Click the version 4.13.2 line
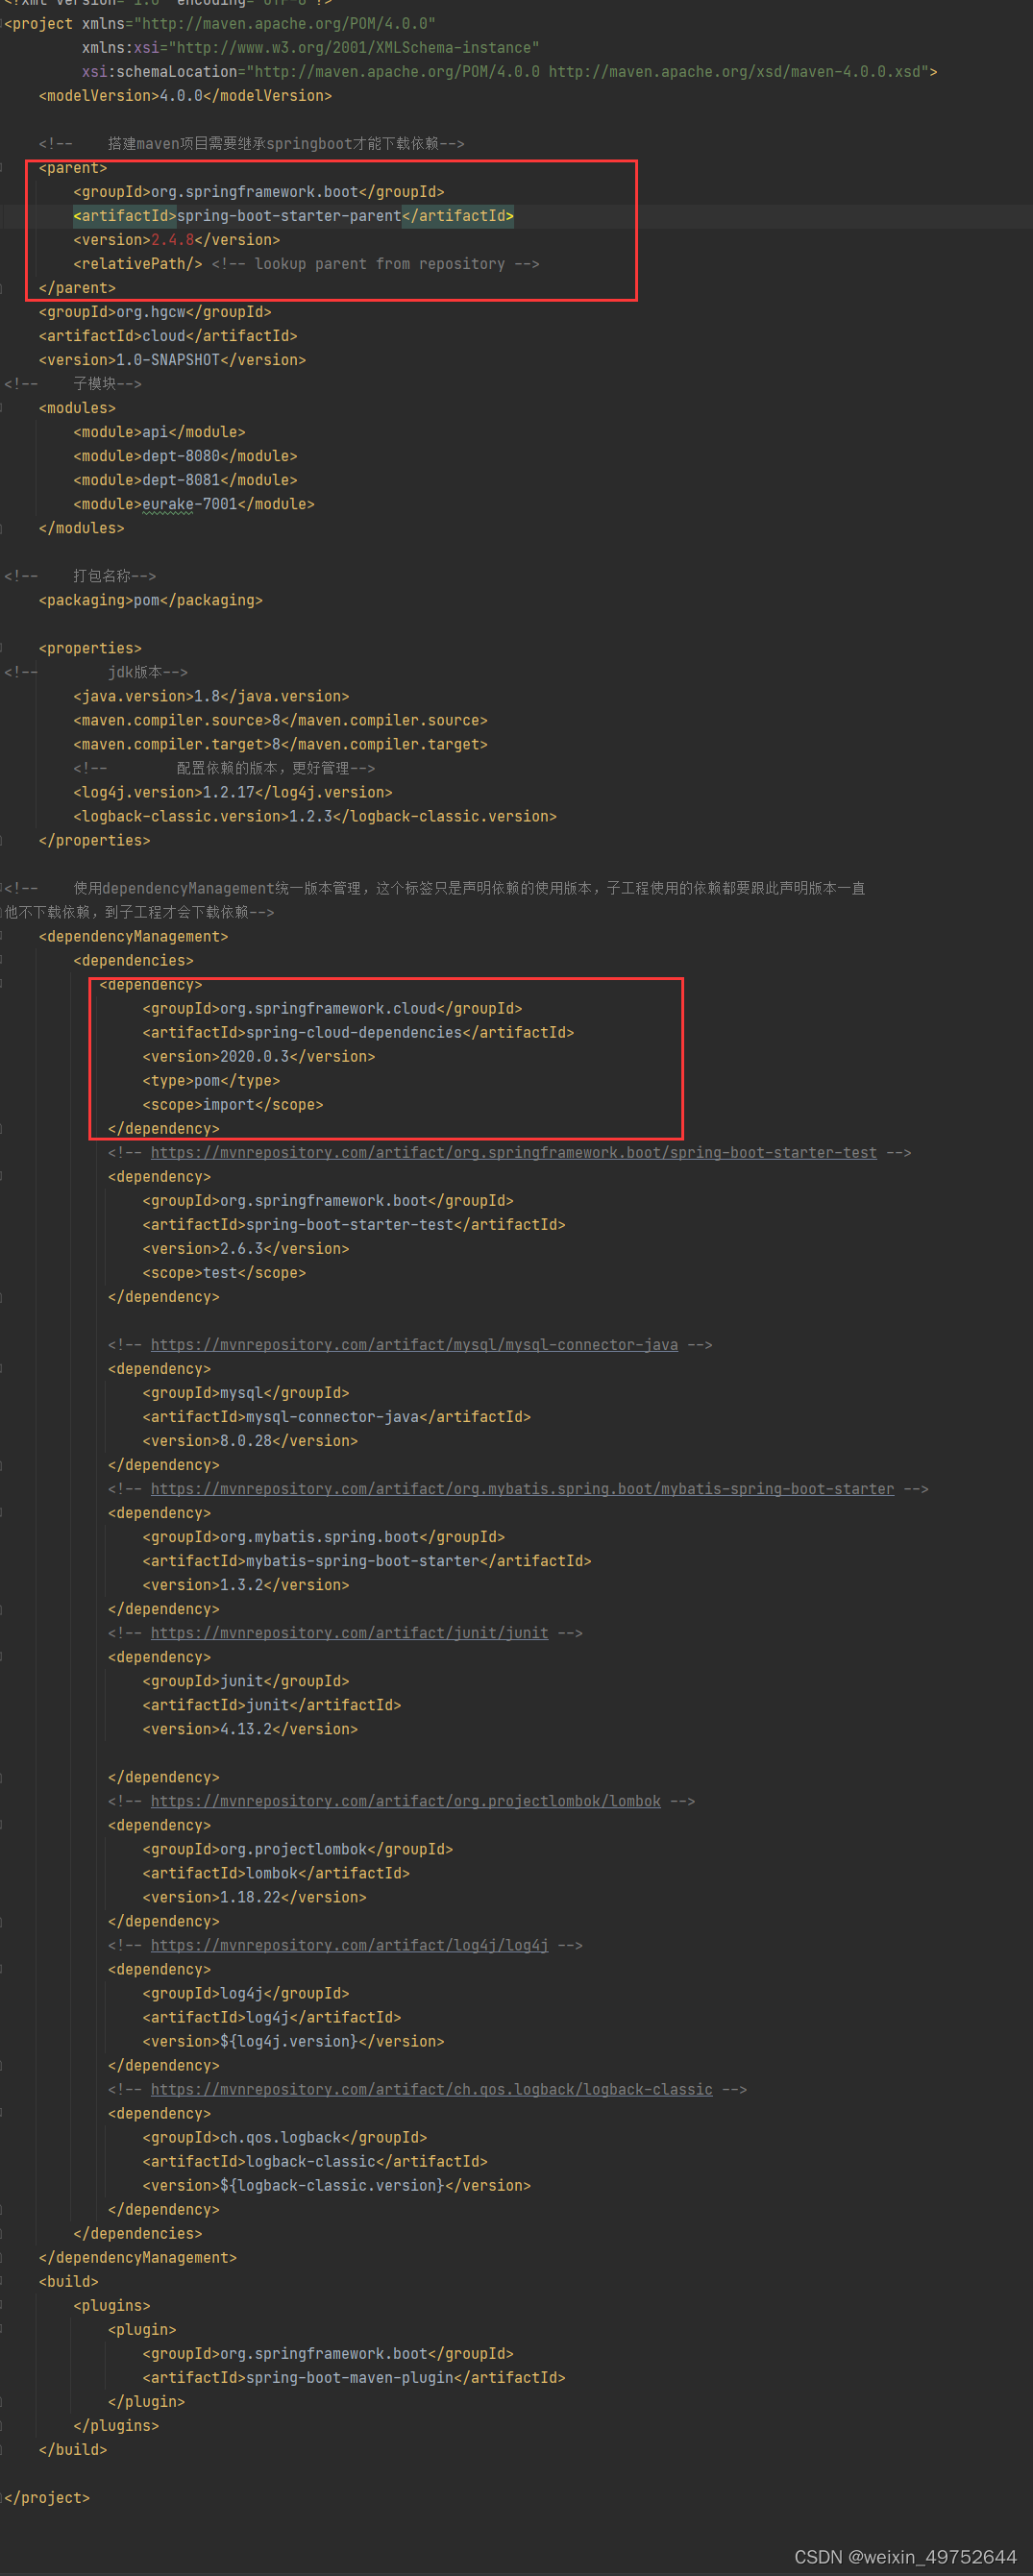The image size is (1033, 2576). click(x=250, y=1728)
